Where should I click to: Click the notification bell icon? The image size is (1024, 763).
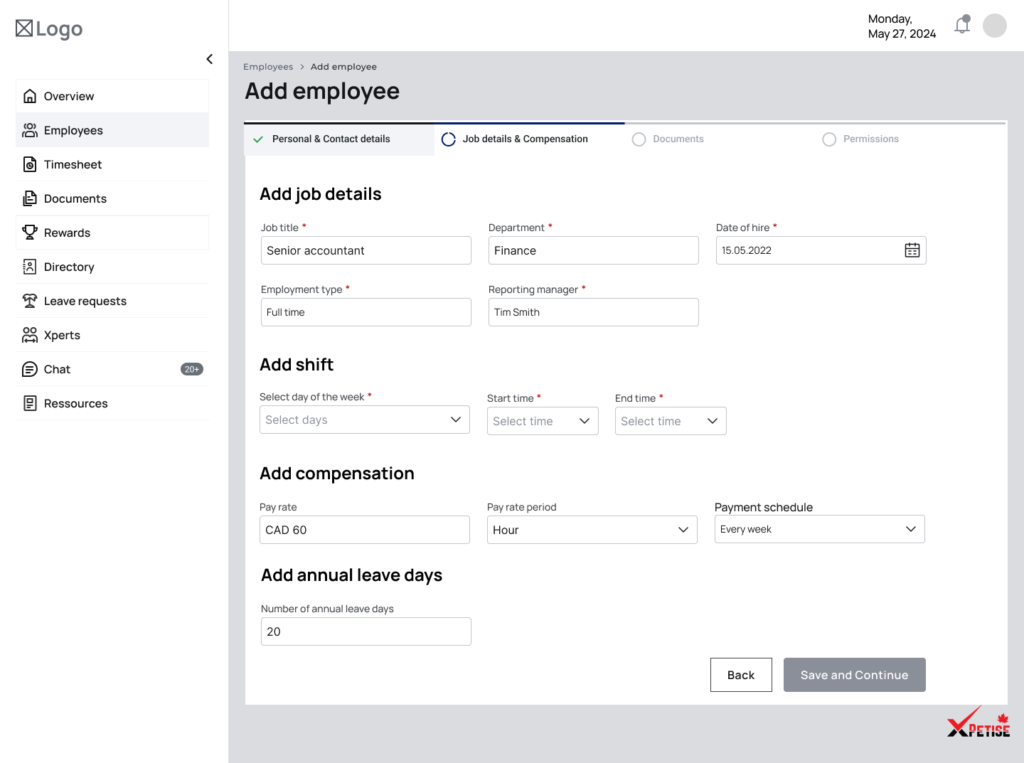(x=962, y=26)
